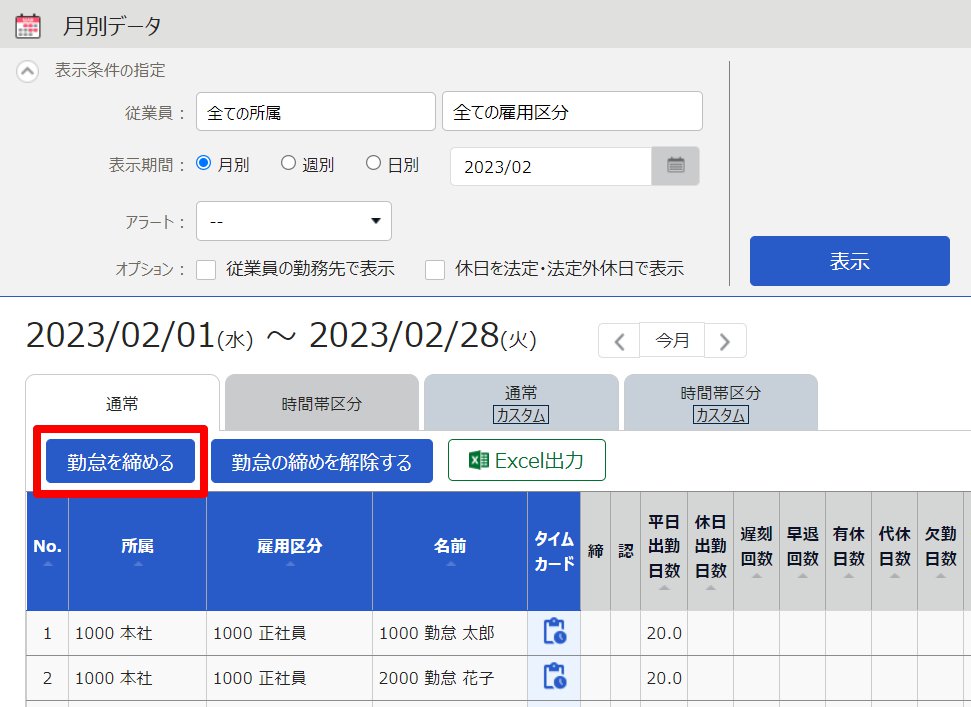Click 勤怠の締めを解除する button
Screen dimensions: 971x707
point(322,461)
